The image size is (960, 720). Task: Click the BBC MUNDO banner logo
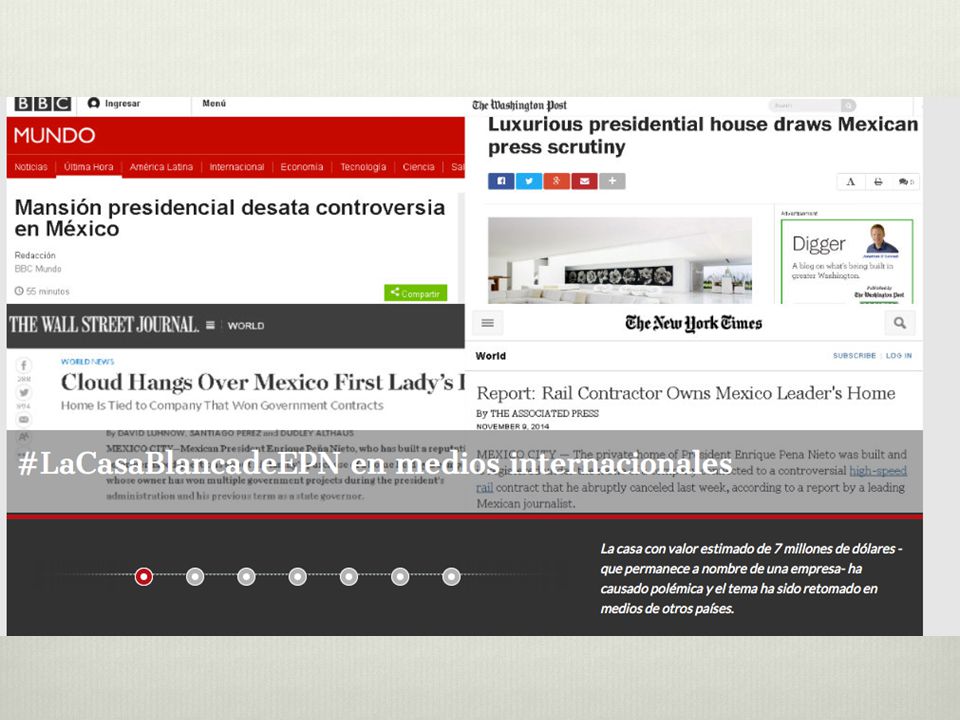[54, 135]
